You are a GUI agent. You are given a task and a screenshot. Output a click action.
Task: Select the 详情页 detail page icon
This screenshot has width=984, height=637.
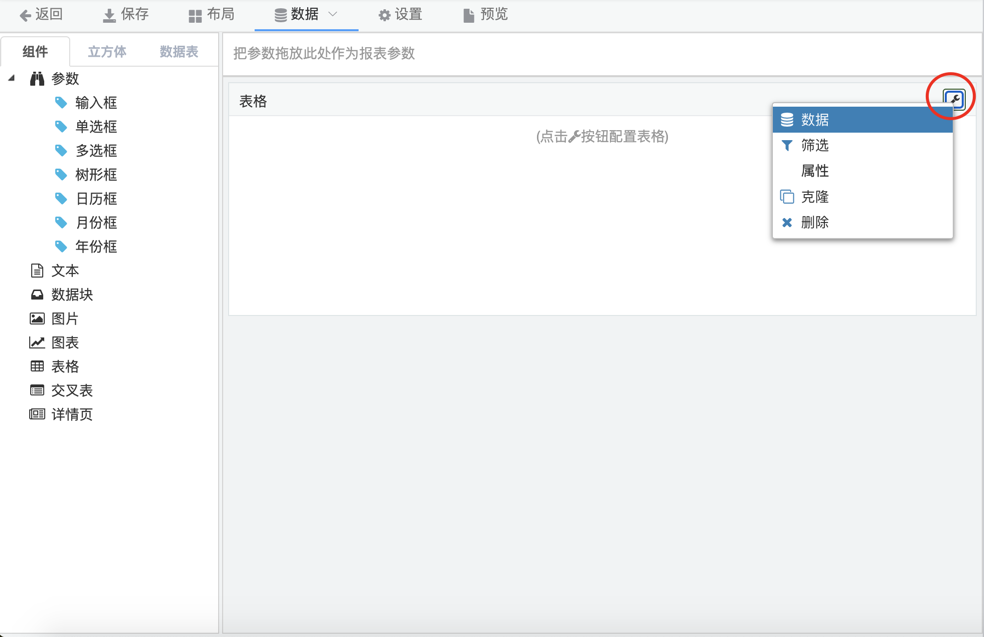click(x=37, y=415)
